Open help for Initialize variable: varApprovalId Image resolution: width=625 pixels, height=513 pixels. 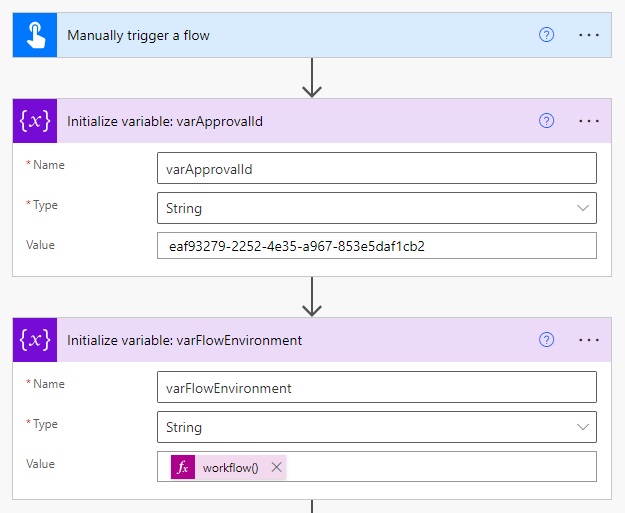pyautogui.click(x=546, y=120)
